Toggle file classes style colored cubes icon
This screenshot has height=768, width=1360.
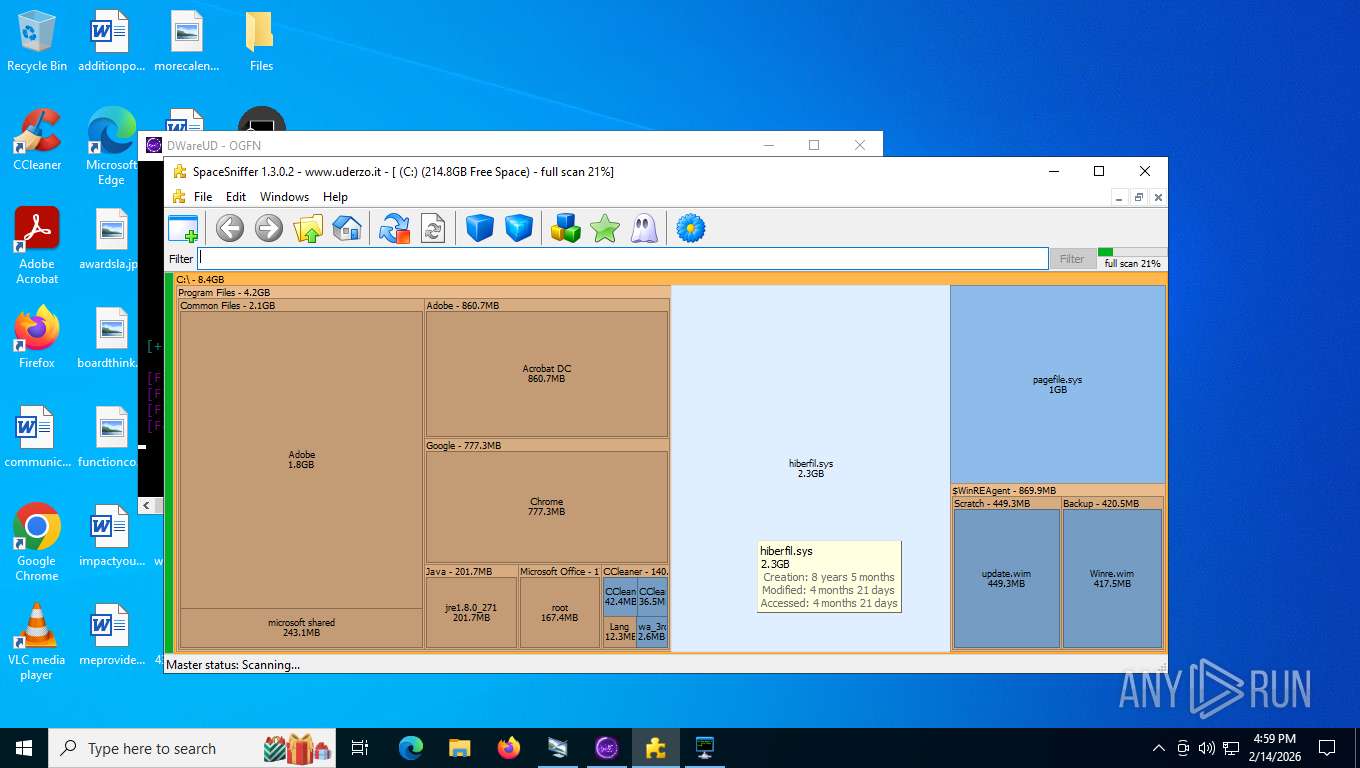[566, 228]
